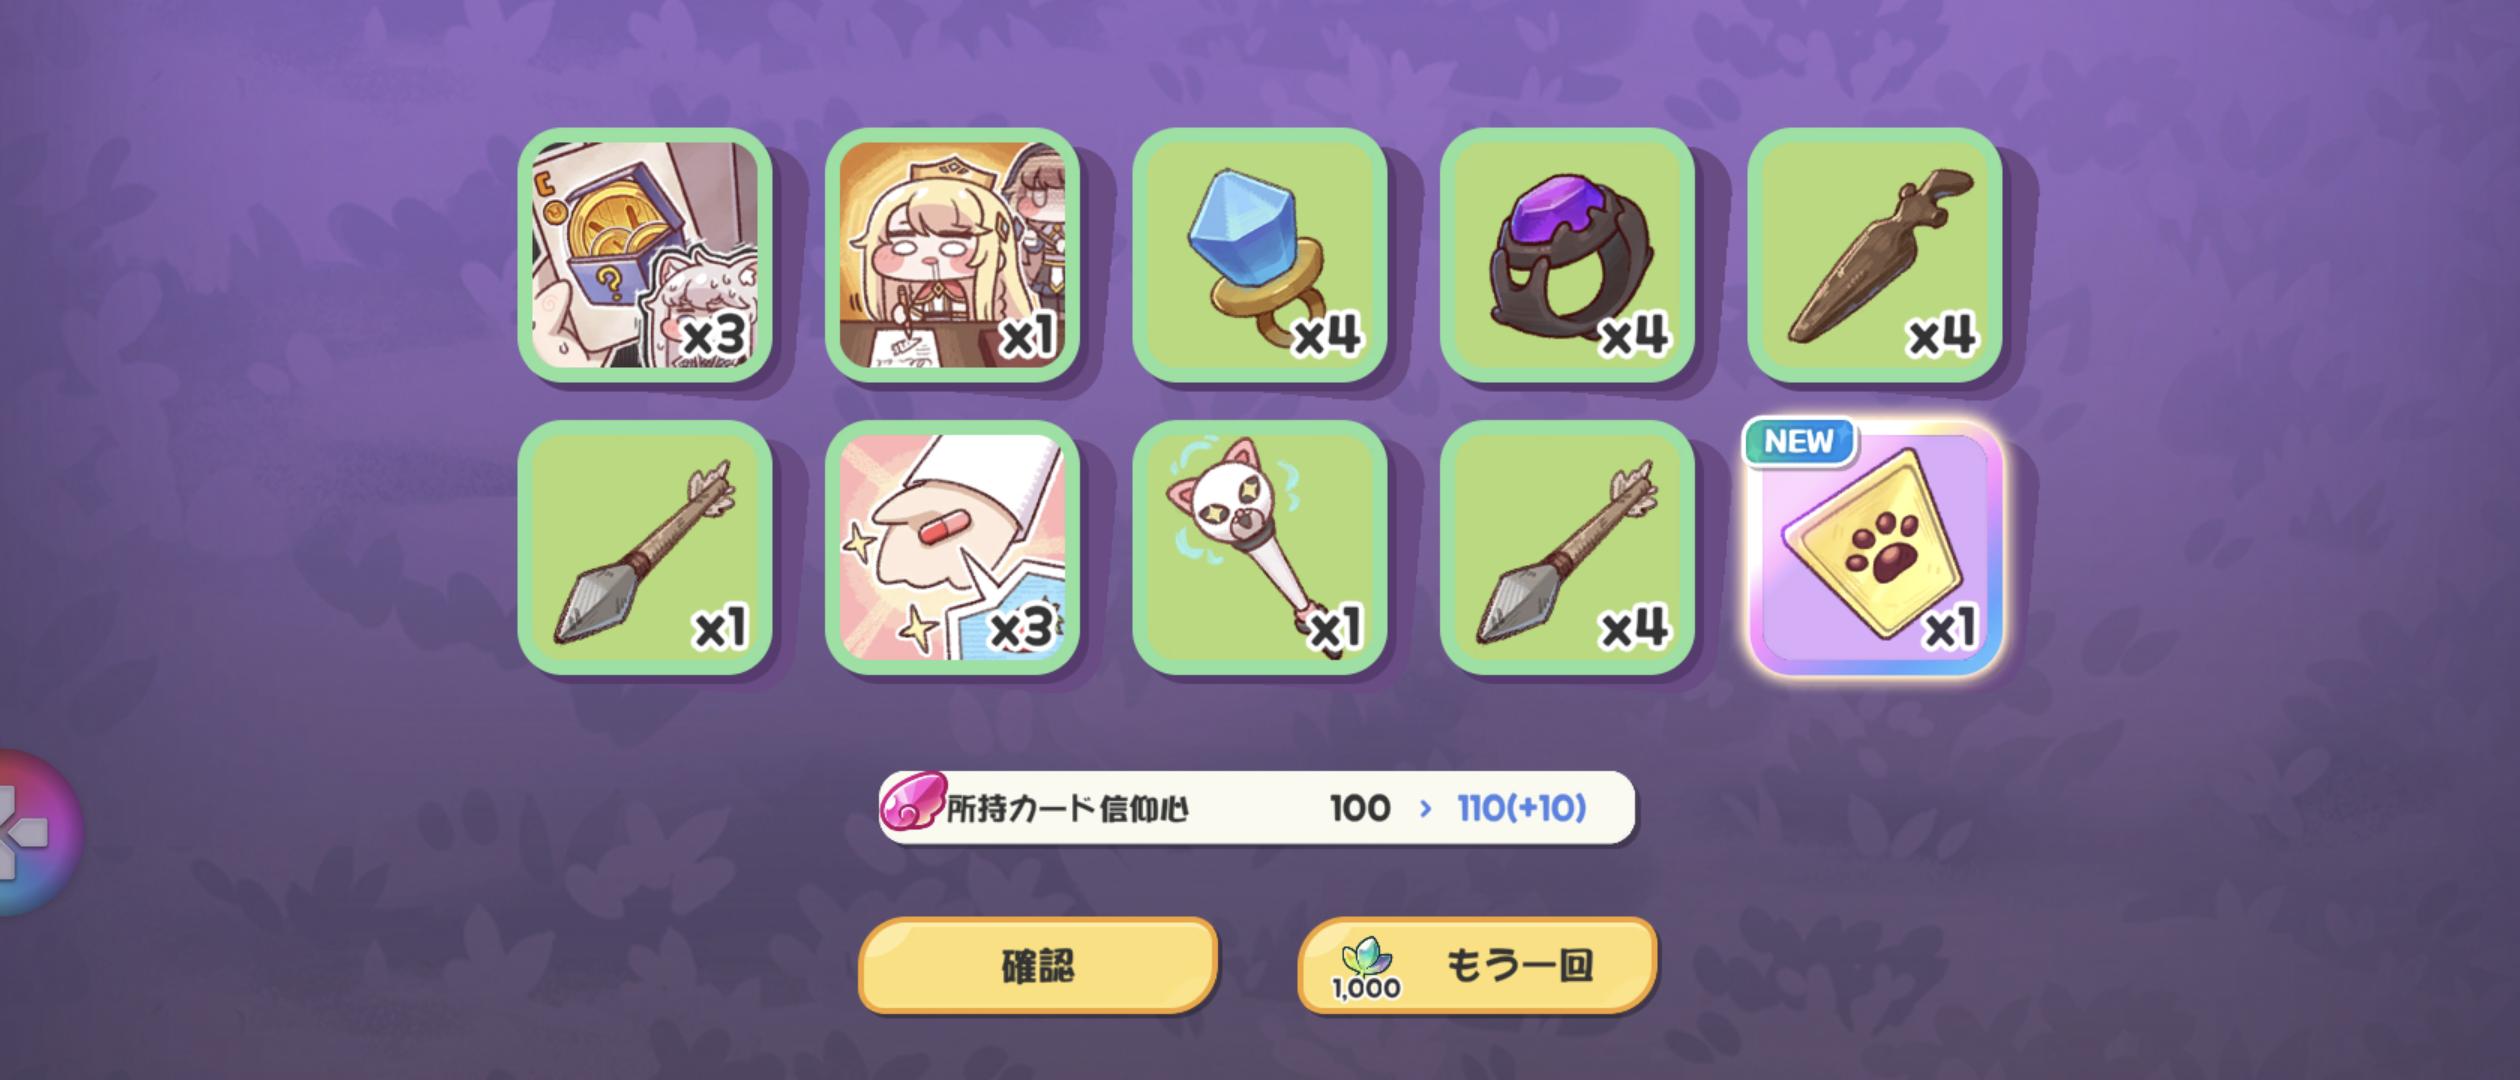The image size is (2520, 1080).
Task: Tap the coin box card reward x3
Action: coord(645,255)
